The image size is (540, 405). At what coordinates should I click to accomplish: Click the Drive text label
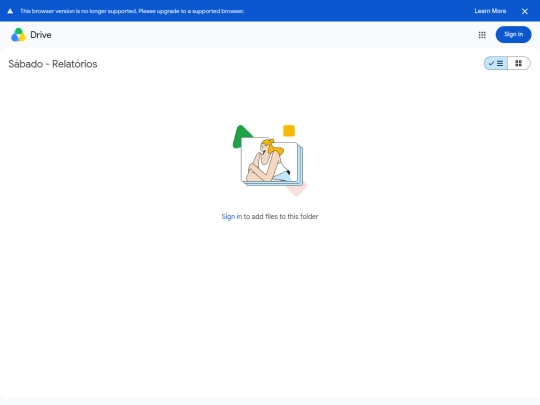click(41, 35)
